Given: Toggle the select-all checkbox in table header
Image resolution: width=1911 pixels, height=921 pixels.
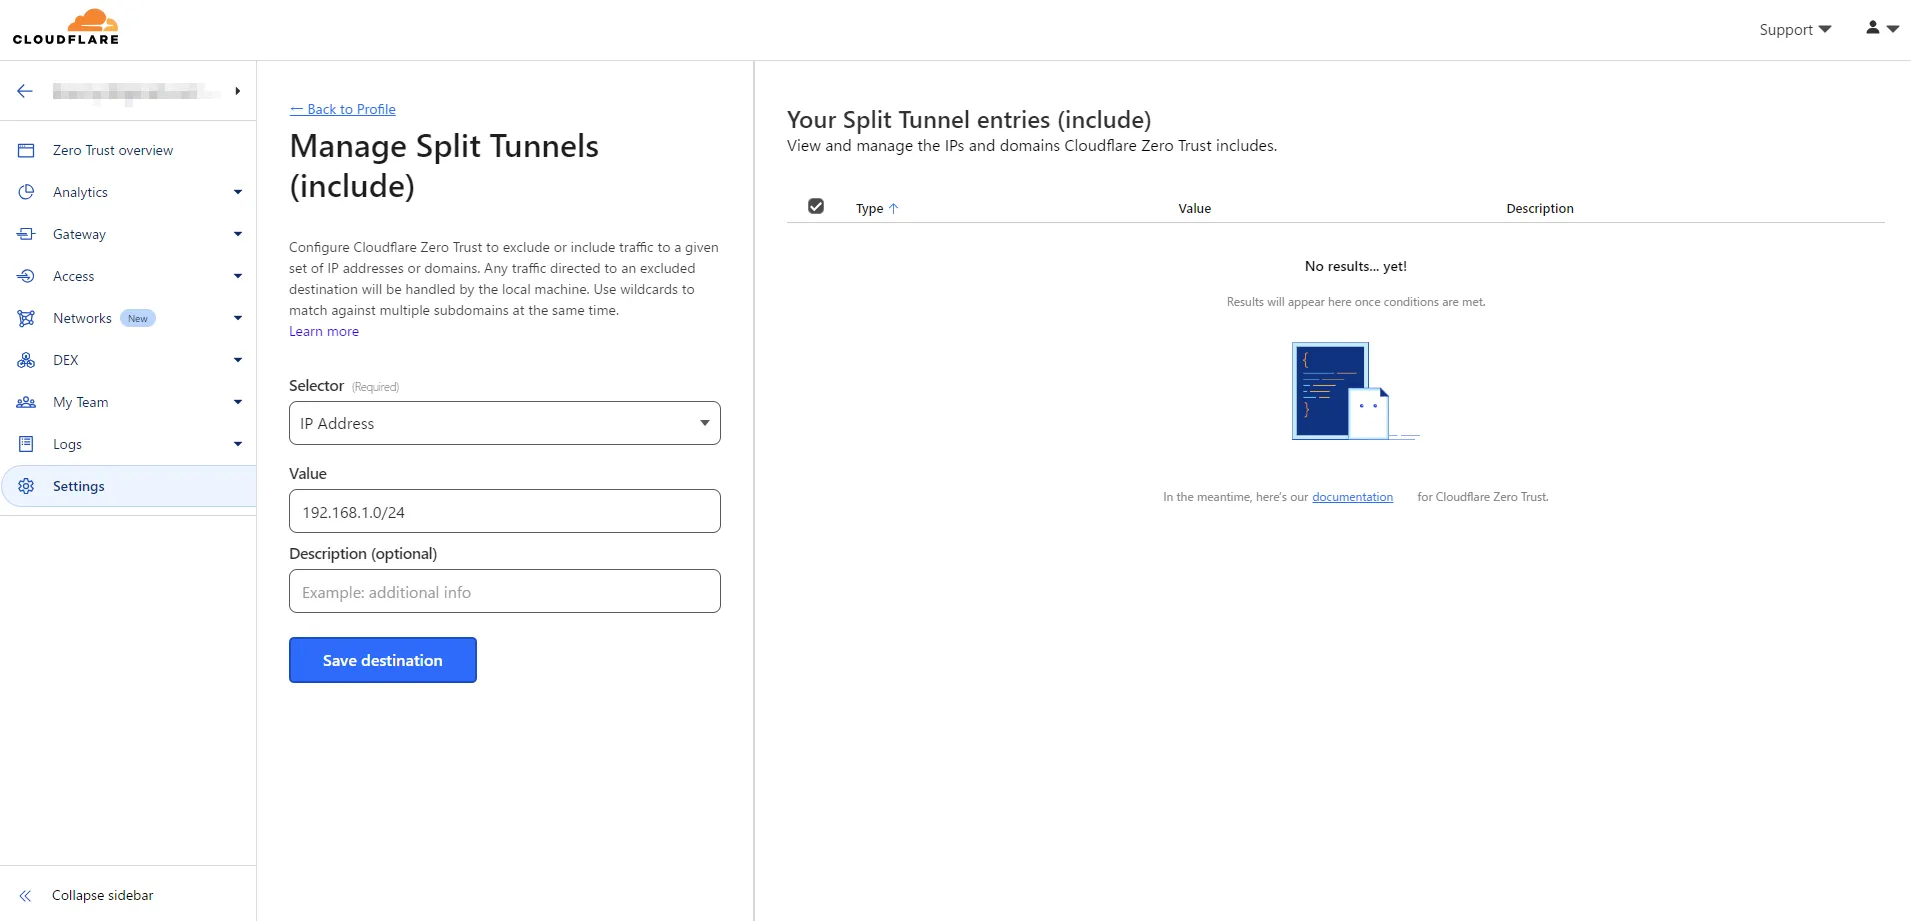Looking at the screenshot, I should coord(816,206).
